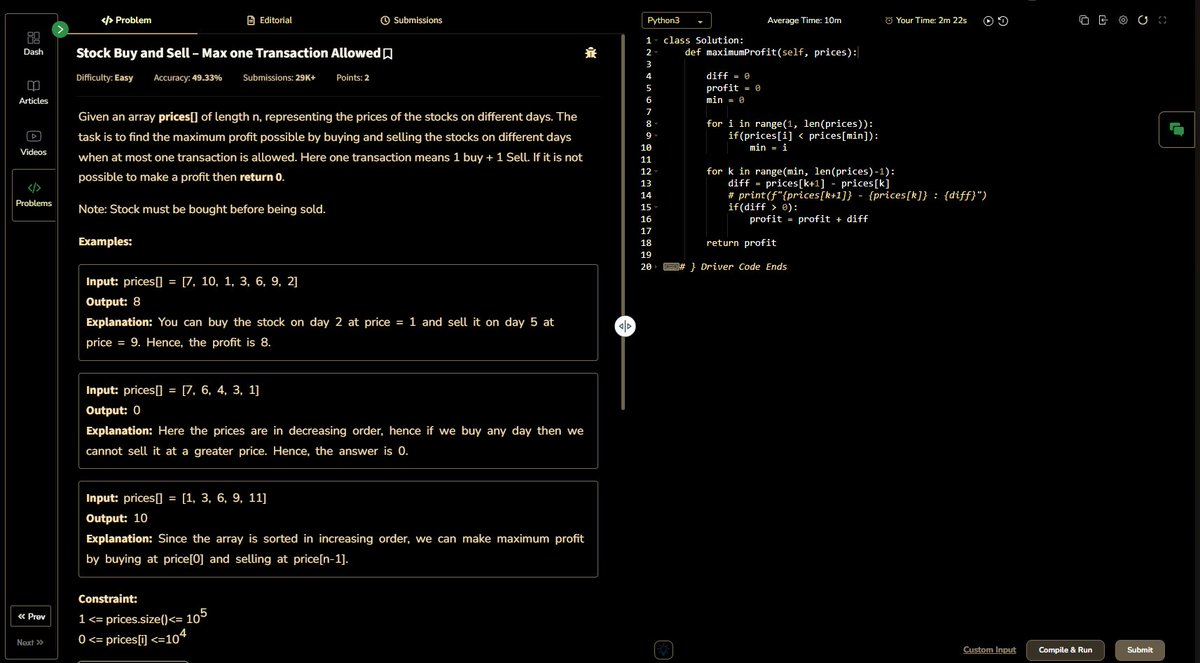This screenshot has height=663, width=1200.
Task: Click the alarm clock icon beside Your Time
Action: pos(889,20)
